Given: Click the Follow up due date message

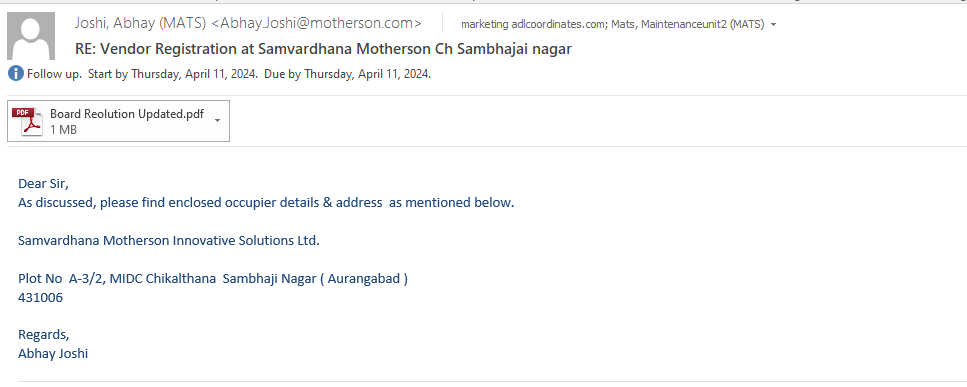Looking at the screenshot, I should [x=229, y=75].
